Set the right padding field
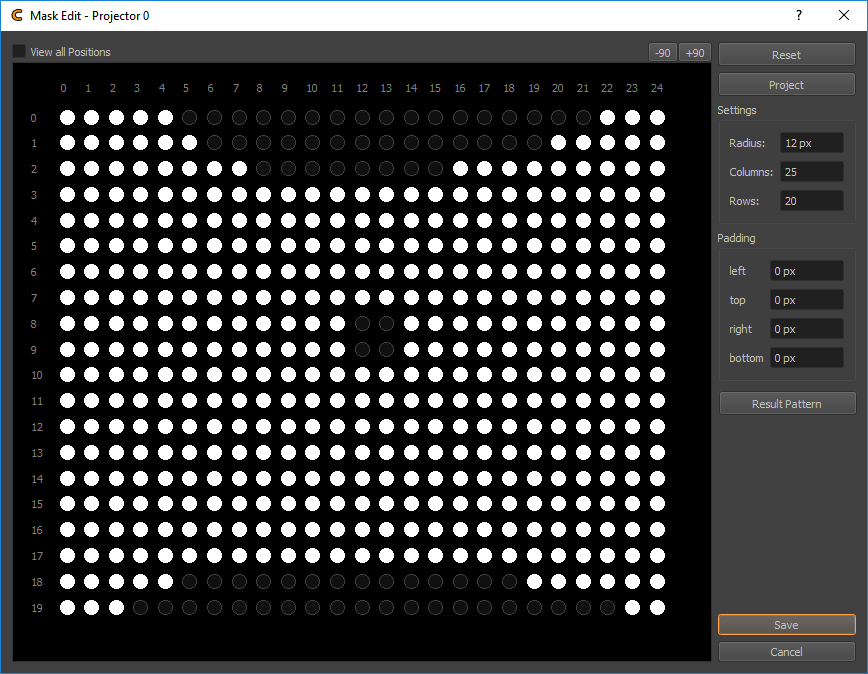868x674 pixels. point(807,329)
